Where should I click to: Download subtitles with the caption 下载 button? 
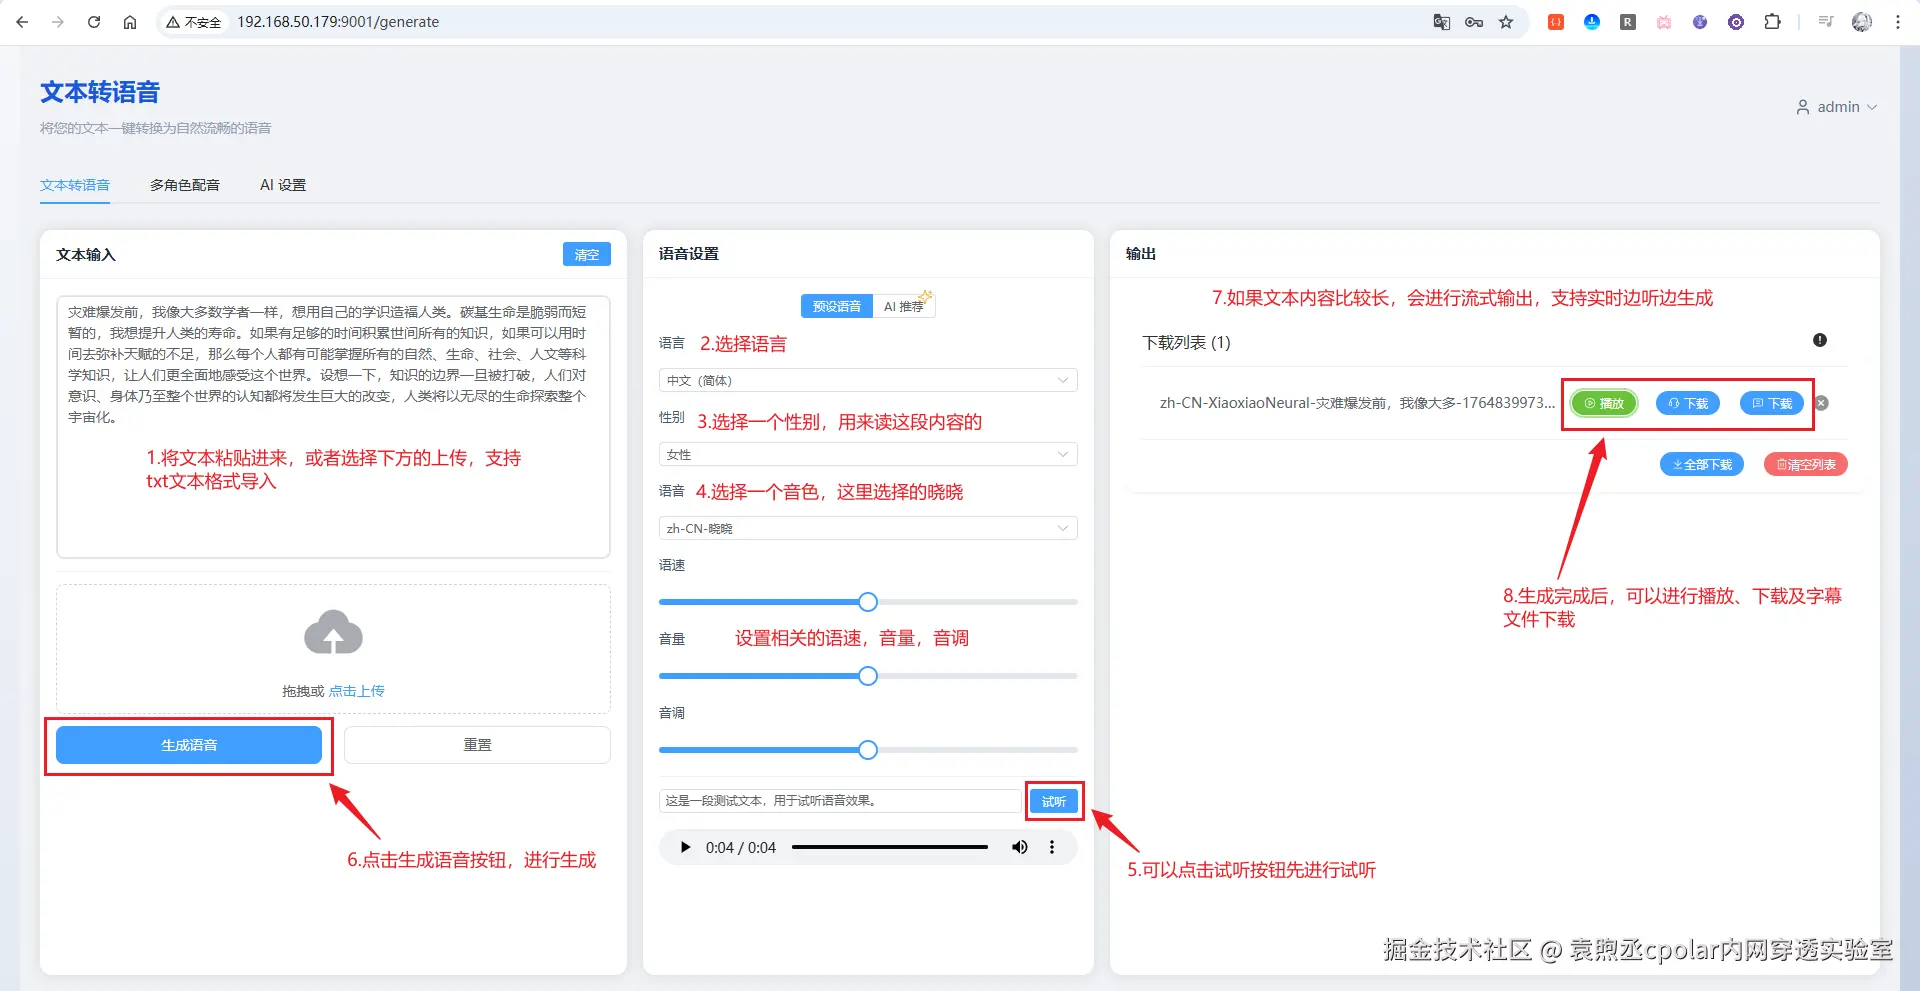tap(1772, 403)
